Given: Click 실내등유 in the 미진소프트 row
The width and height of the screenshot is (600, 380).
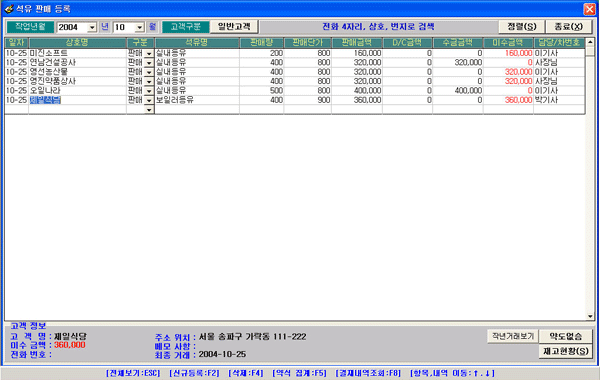Looking at the screenshot, I should click(x=197, y=53).
